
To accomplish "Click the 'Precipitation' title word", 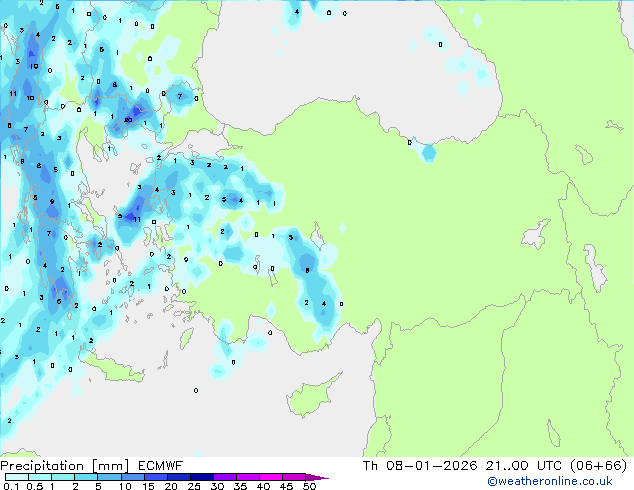I will (x=42, y=466).
